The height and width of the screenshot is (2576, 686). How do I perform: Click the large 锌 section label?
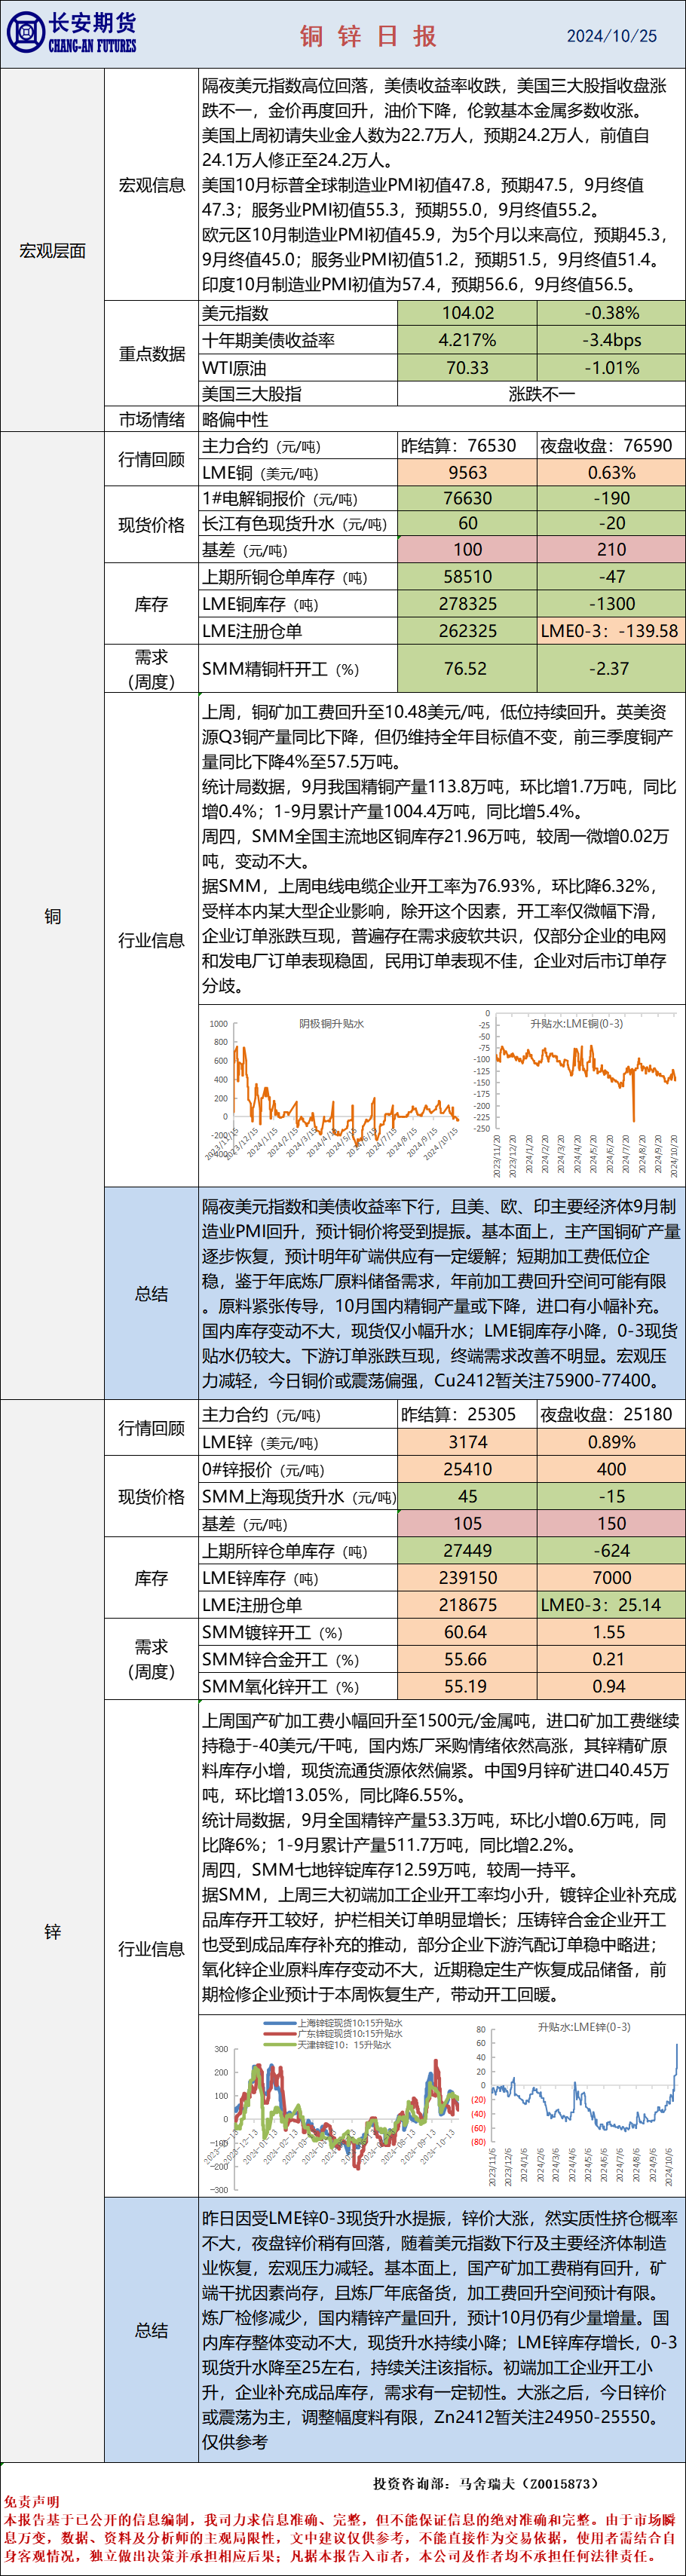click(x=52, y=1932)
